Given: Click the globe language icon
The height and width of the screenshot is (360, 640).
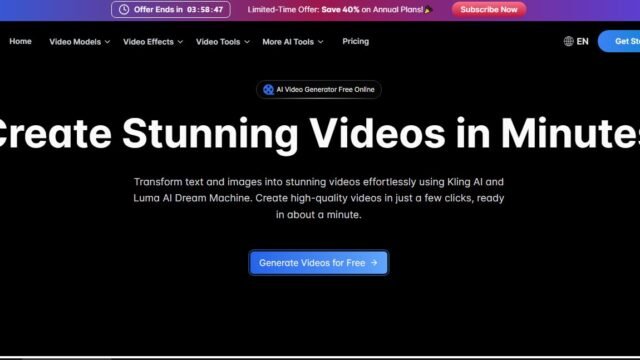Looking at the screenshot, I should [x=569, y=41].
